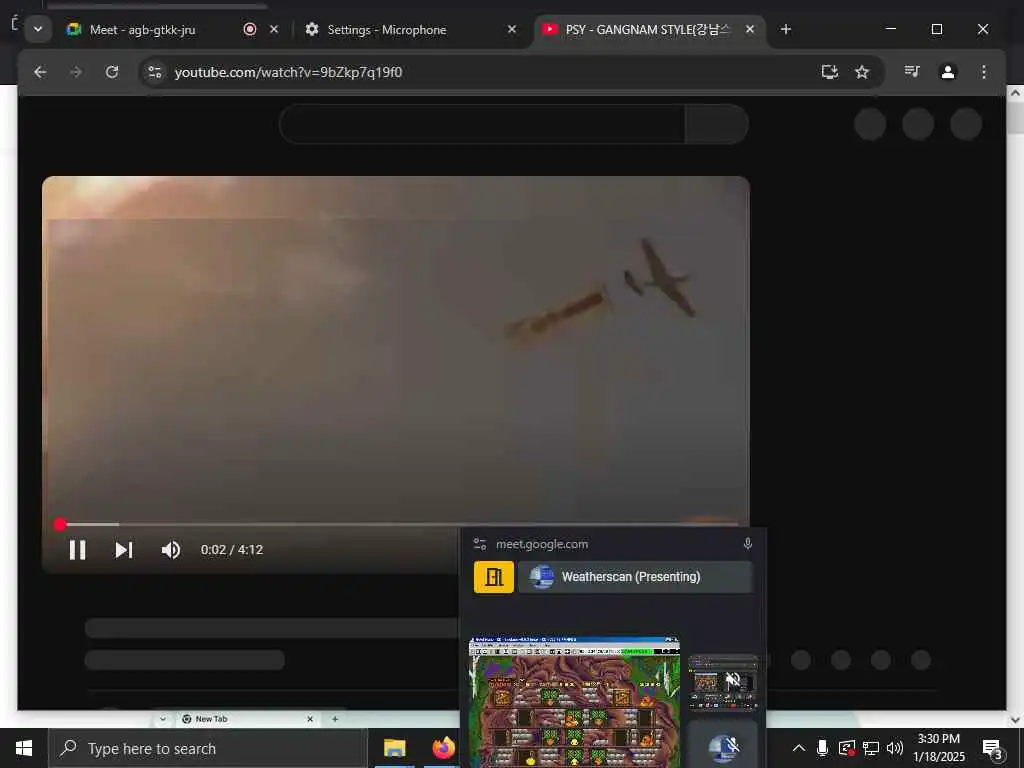Click the recording indicator on Meet tab

[x=249, y=29]
